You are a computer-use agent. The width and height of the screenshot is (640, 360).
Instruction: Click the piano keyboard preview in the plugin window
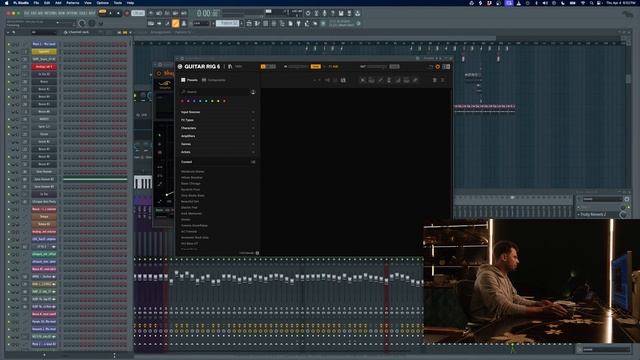(143, 182)
